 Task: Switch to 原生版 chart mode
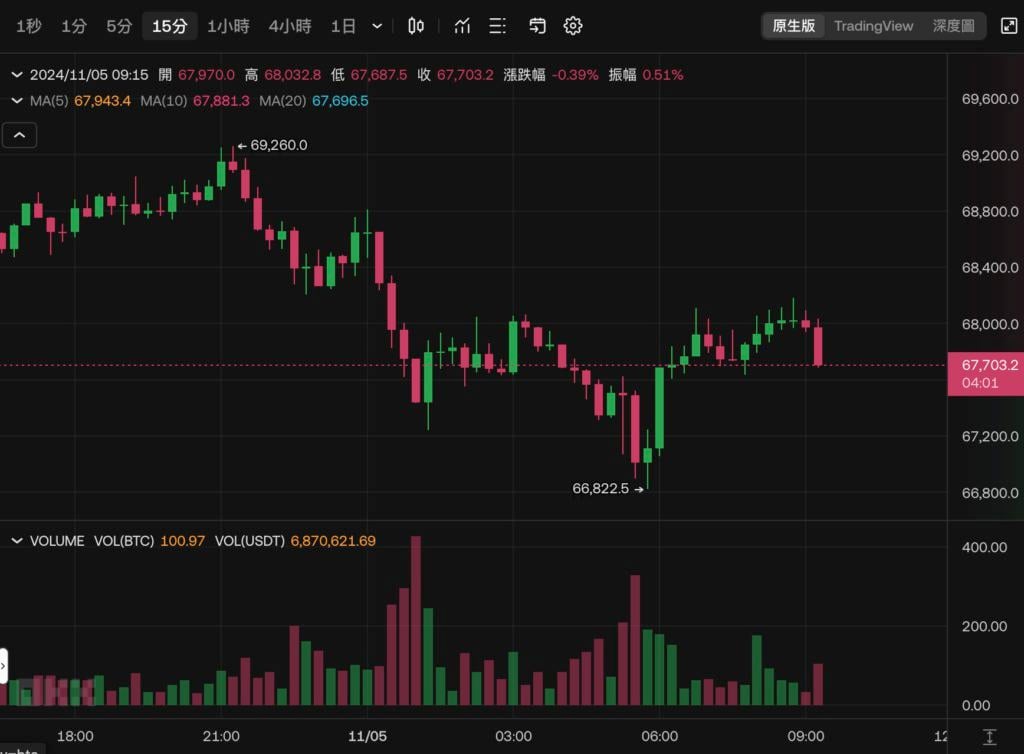coord(794,26)
